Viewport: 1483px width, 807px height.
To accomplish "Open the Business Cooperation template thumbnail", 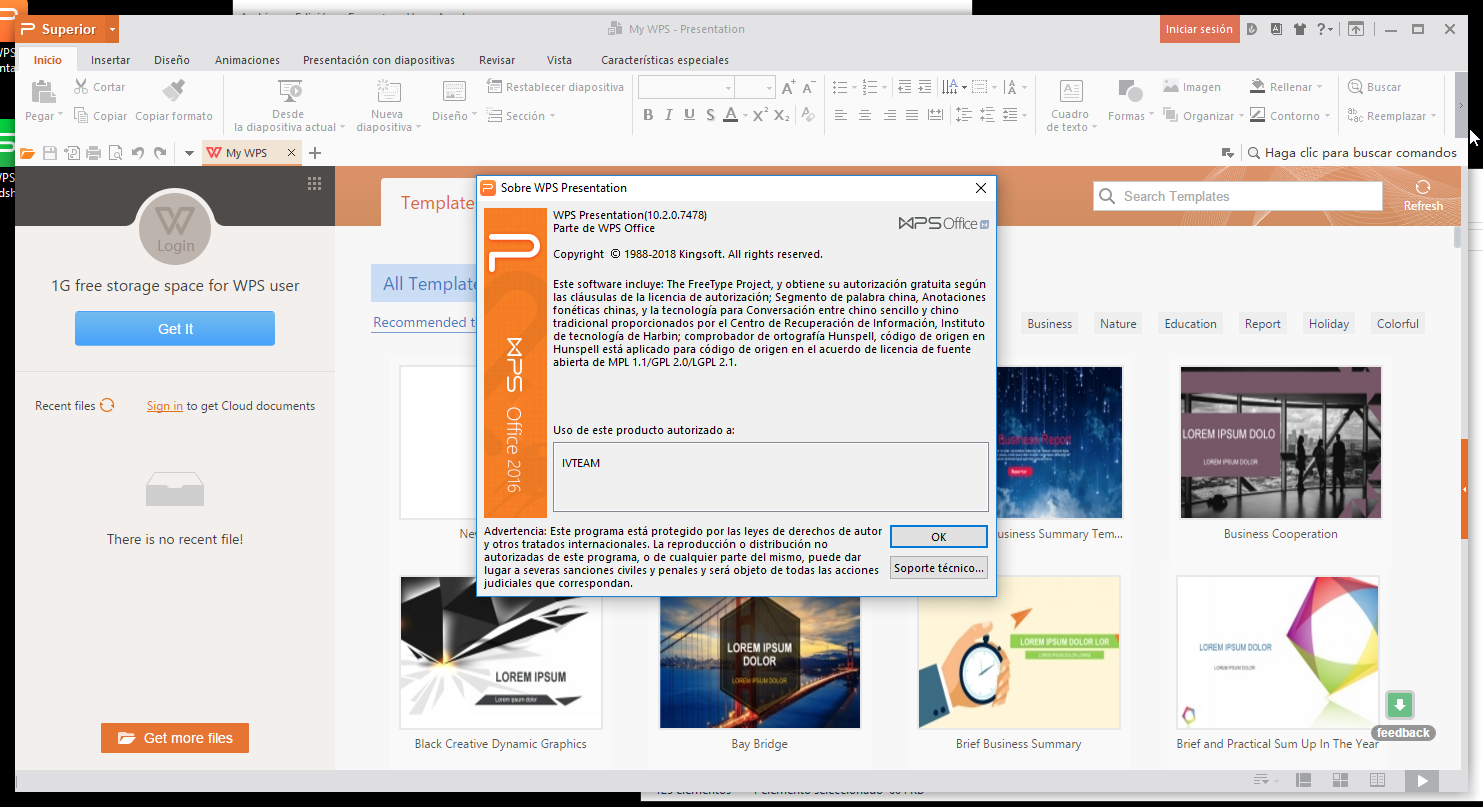I will click(x=1281, y=442).
